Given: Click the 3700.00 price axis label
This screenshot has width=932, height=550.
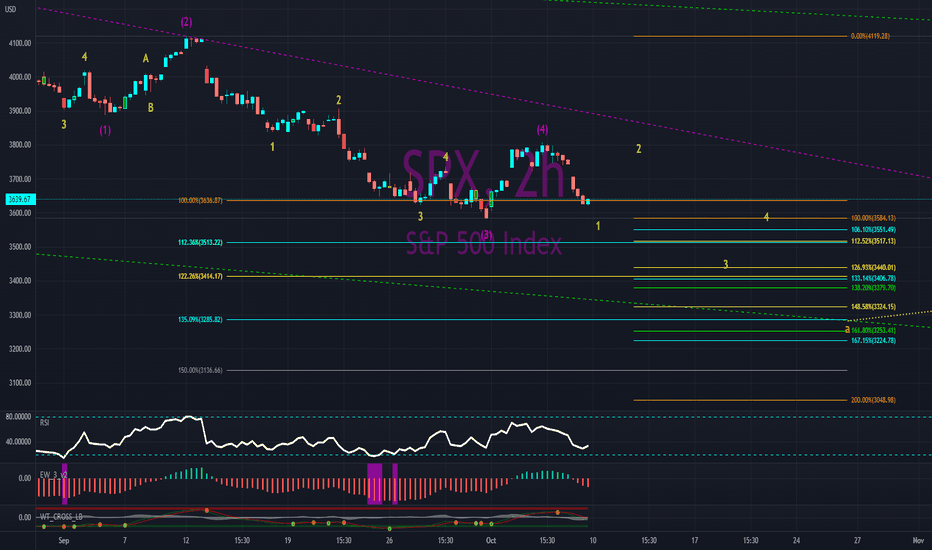Looking at the screenshot, I should click(20, 179).
